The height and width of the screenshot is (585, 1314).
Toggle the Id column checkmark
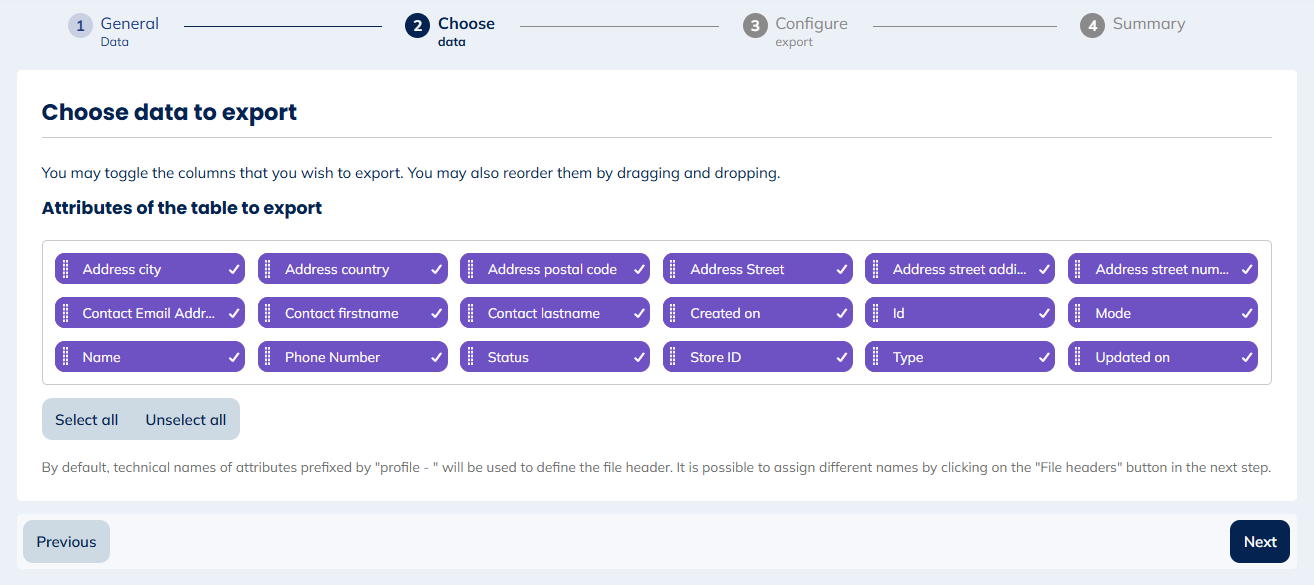tap(1043, 313)
